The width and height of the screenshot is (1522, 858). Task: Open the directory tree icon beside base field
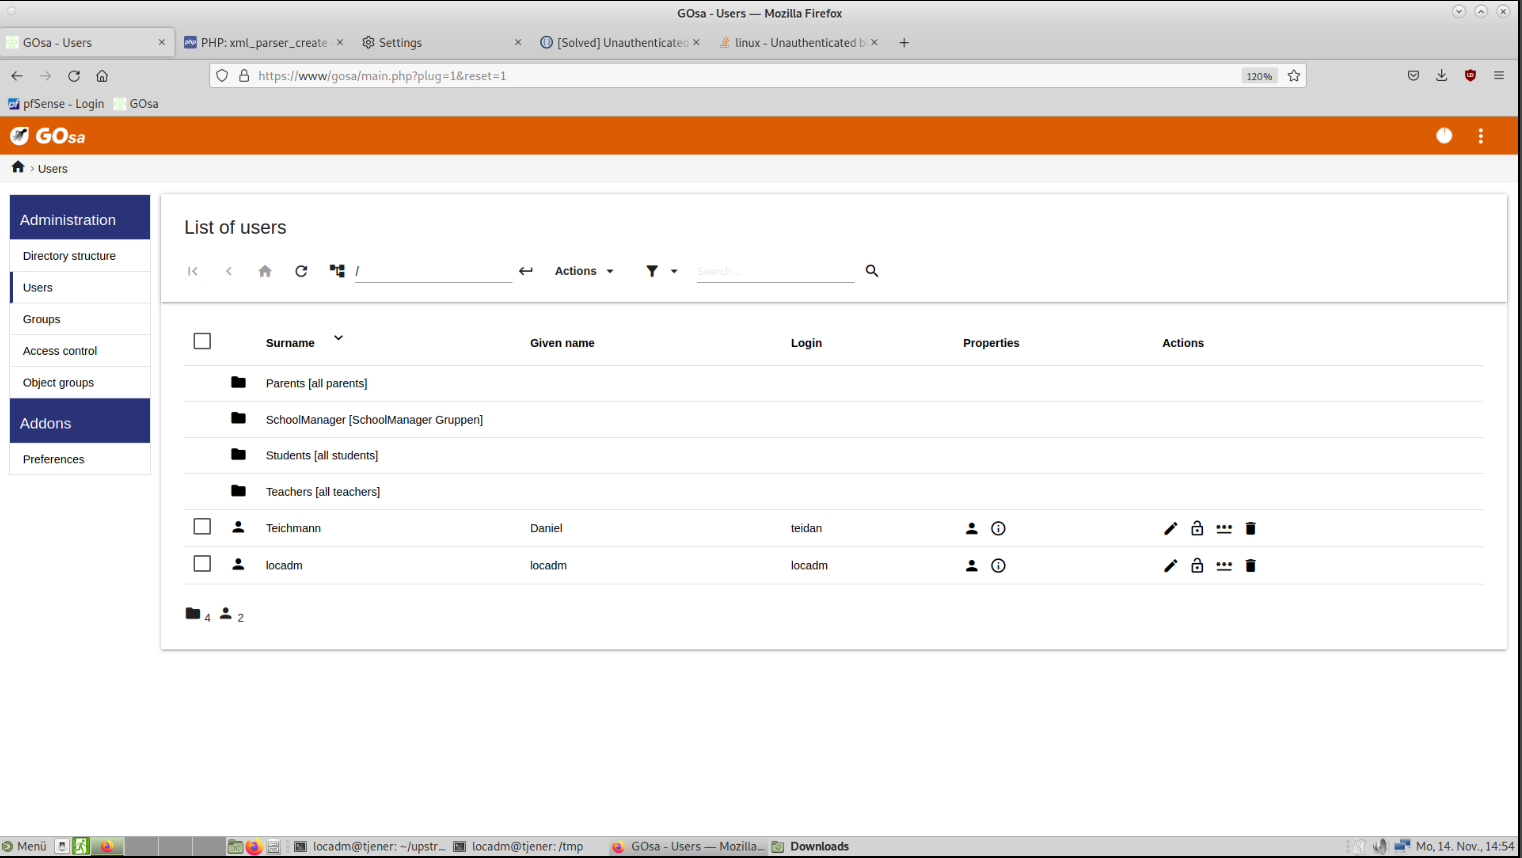pyautogui.click(x=337, y=271)
